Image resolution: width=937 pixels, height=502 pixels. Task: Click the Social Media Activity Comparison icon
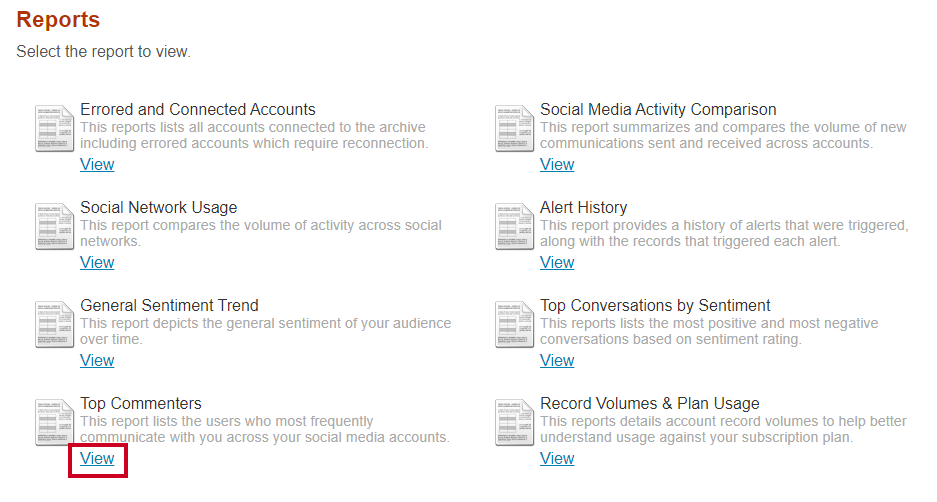tap(515, 128)
